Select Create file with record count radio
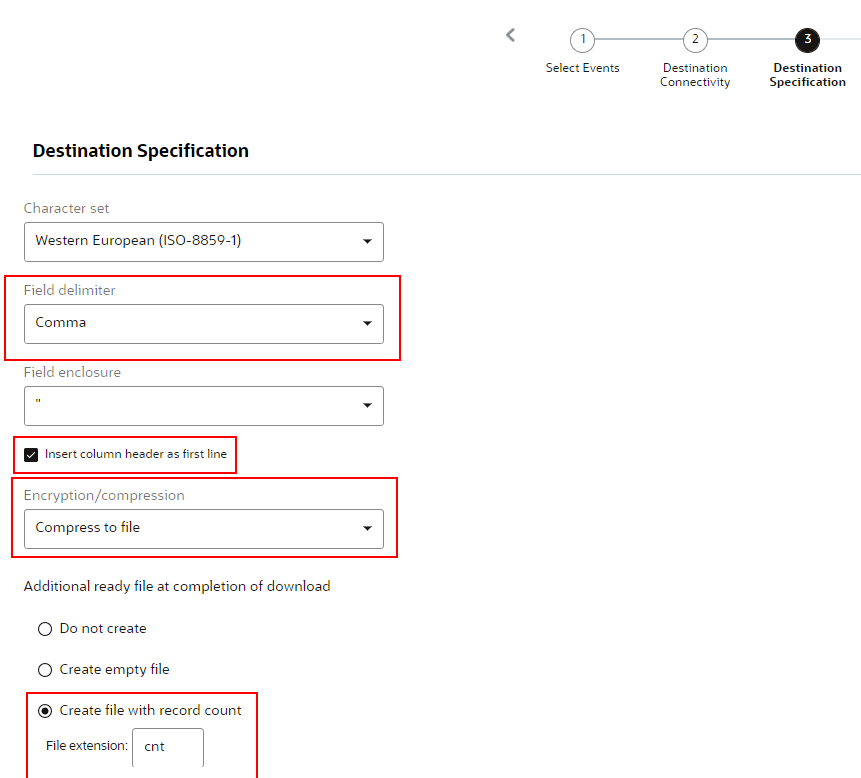The width and height of the screenshot is (861, 778). 45,711
